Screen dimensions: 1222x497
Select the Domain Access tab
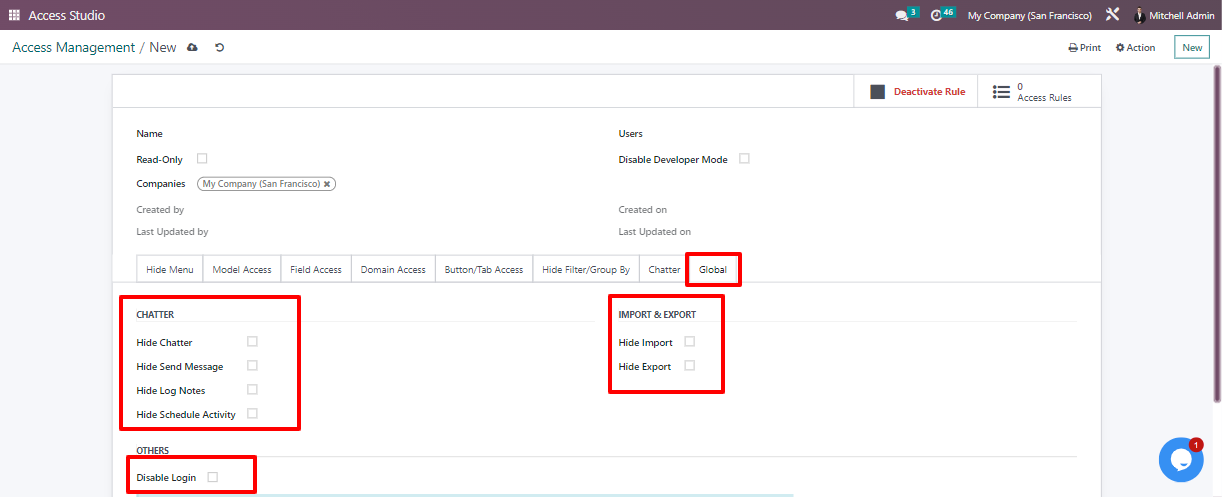(x=393, y=270)
